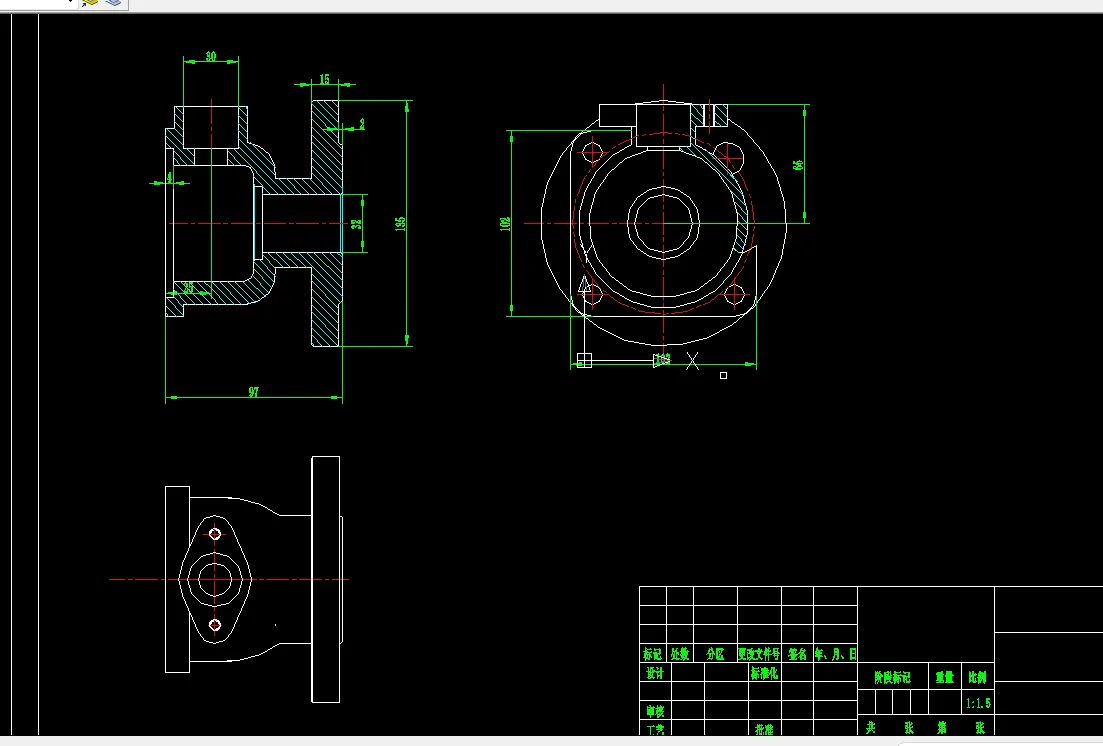Click the 重量 label
The image size is (1103, 746).
pos(945,677)
